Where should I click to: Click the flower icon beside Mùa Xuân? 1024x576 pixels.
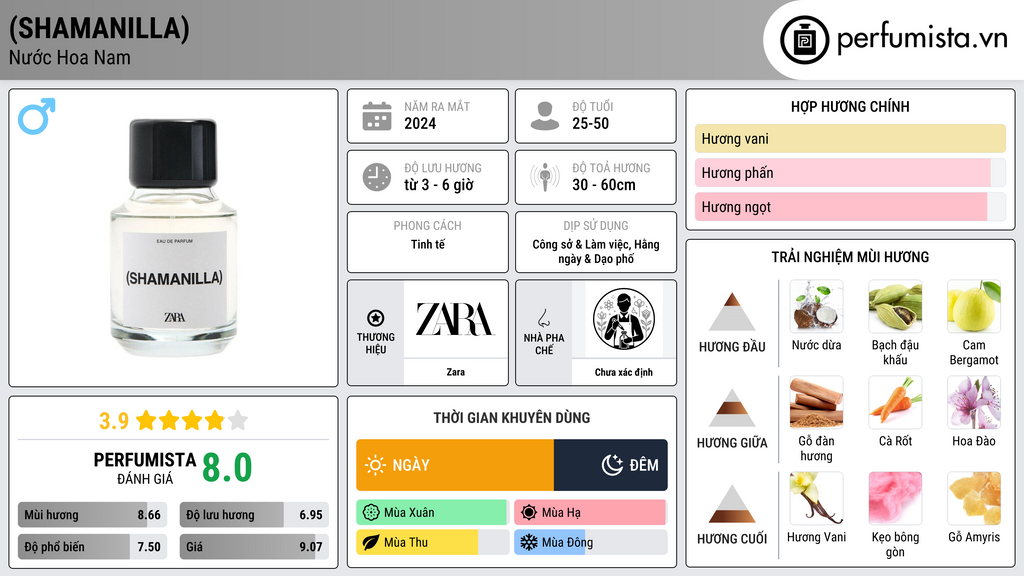[371, 513]
